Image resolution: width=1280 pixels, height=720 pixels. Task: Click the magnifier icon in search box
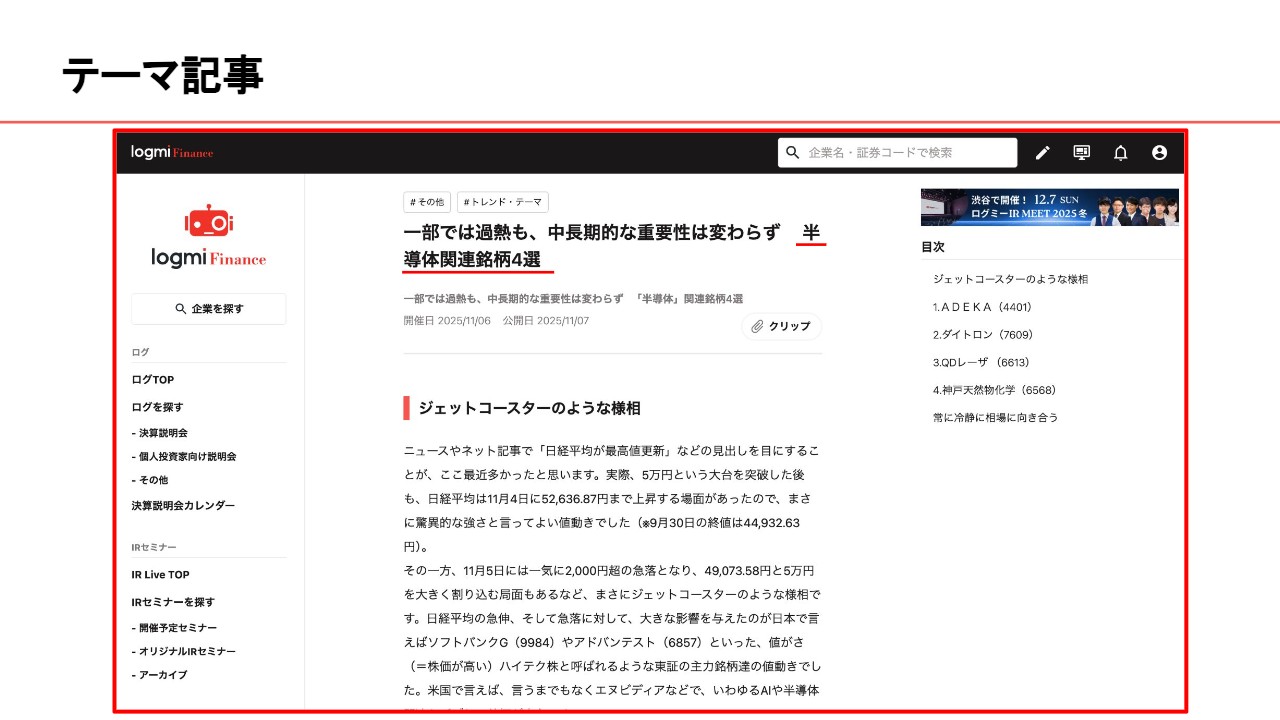793,153
